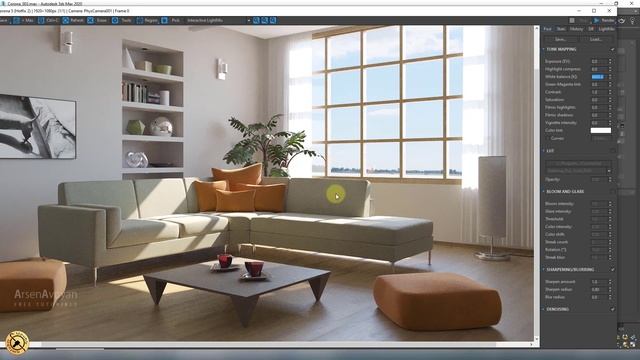
Task: Switch to the DR tab
Action: (x=591, y=29)
